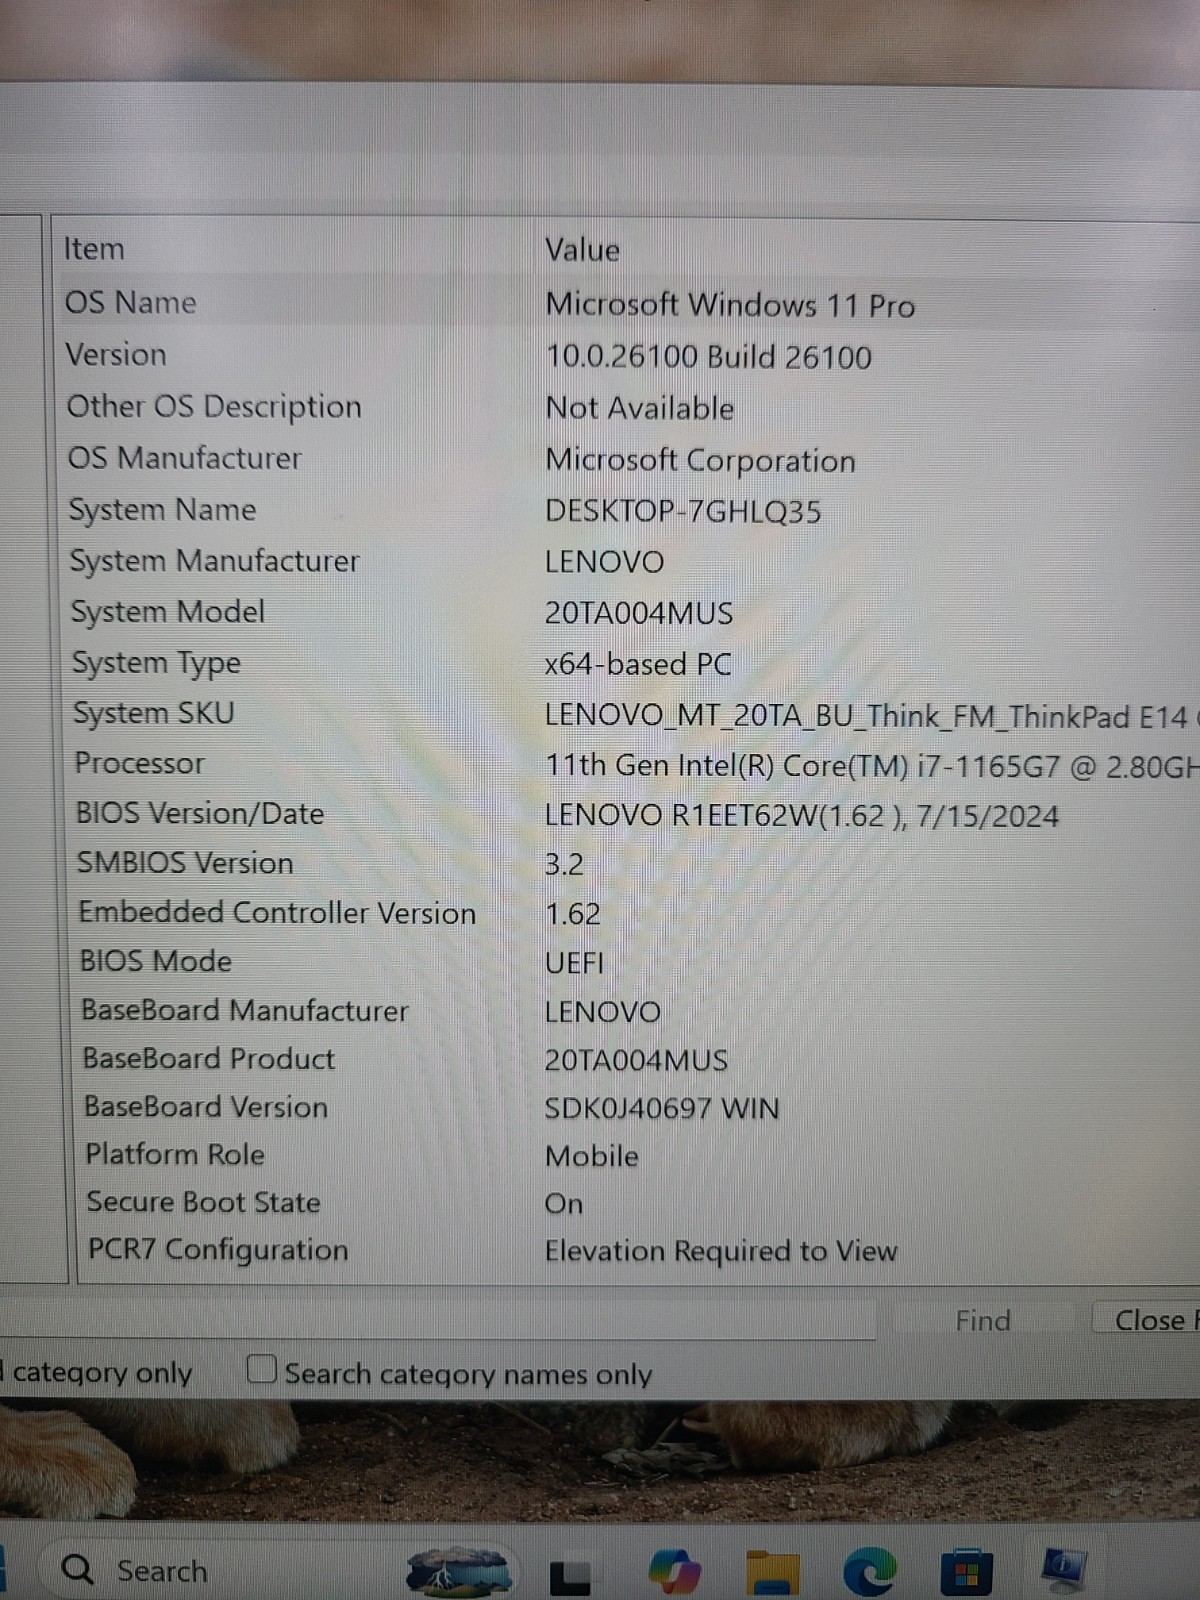This screenshot has width=1200, height=1600.
Task: Click the value SDK0J40697 WIN
Action: [x=662, y=1108]
